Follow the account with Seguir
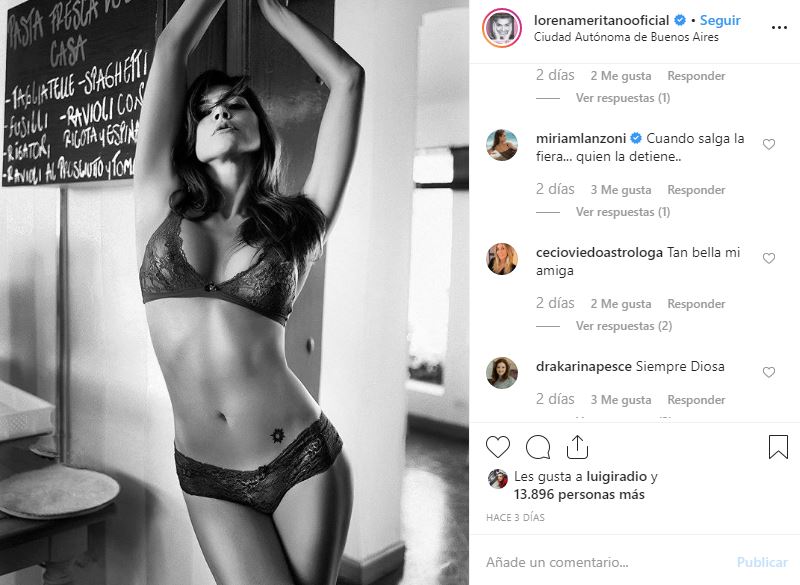The width and height of the screenshot is (800, 585). point(720,20)
